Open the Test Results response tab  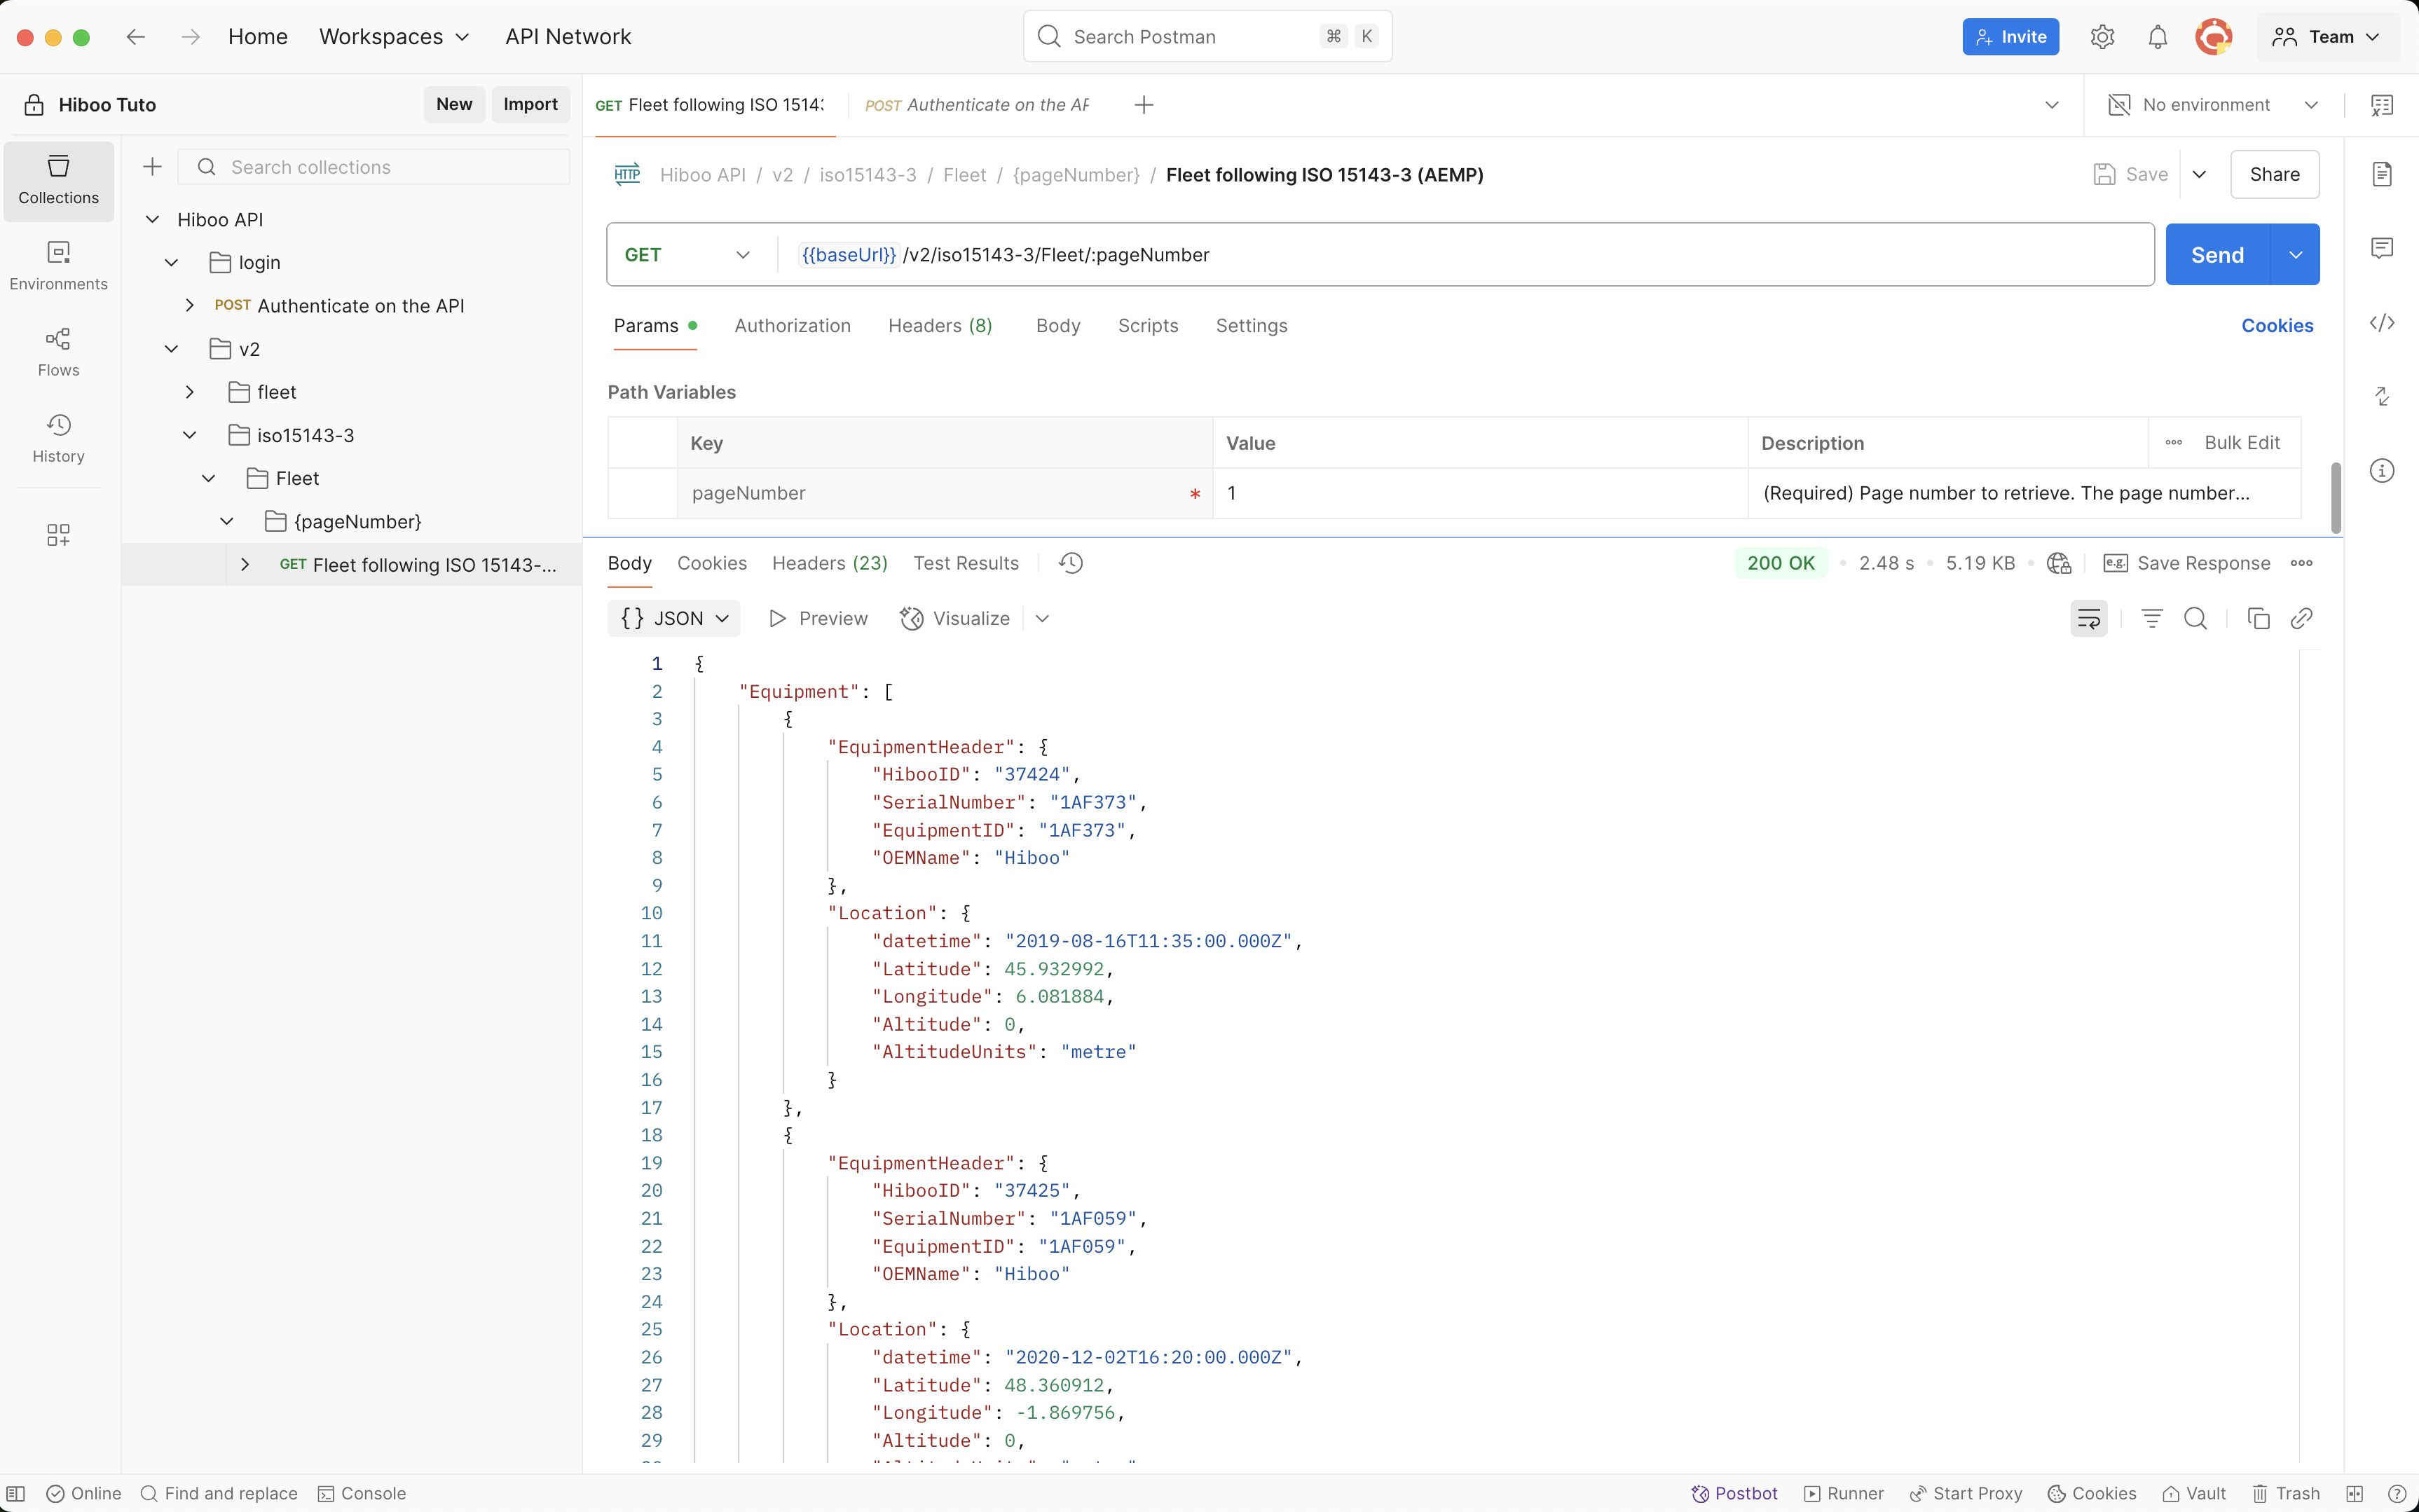click(965, 563)
